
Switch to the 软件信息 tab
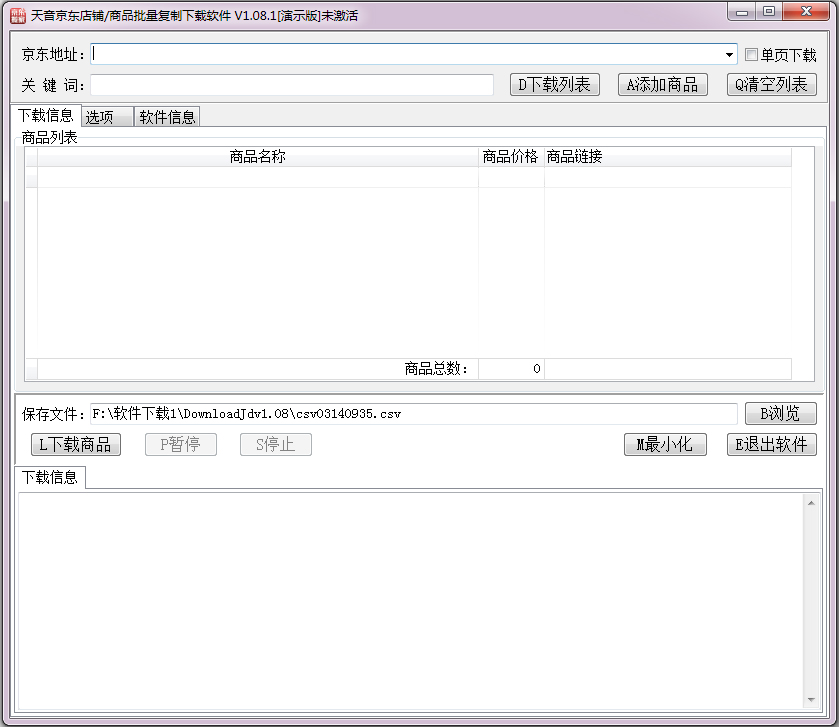166,116
